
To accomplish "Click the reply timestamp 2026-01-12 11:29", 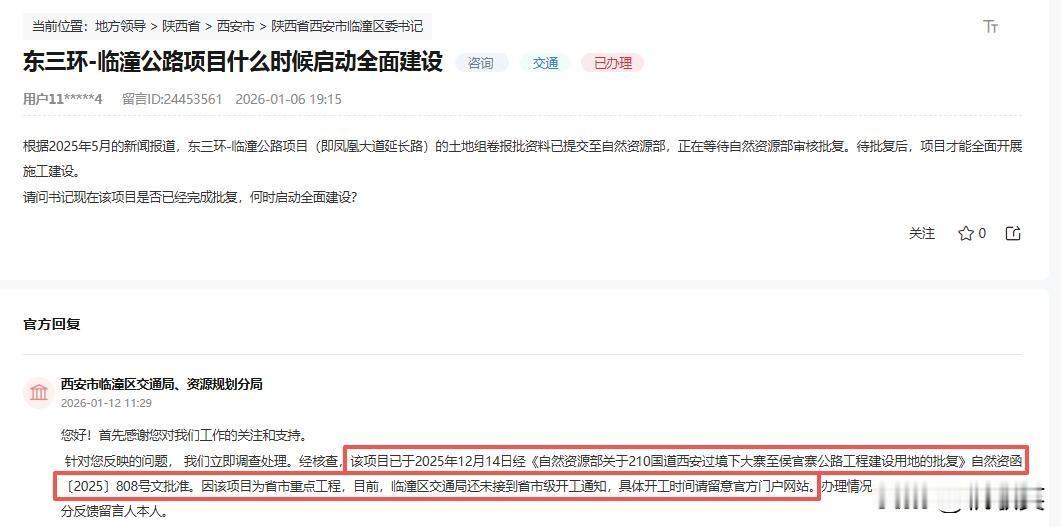I will tap(106, 403).
